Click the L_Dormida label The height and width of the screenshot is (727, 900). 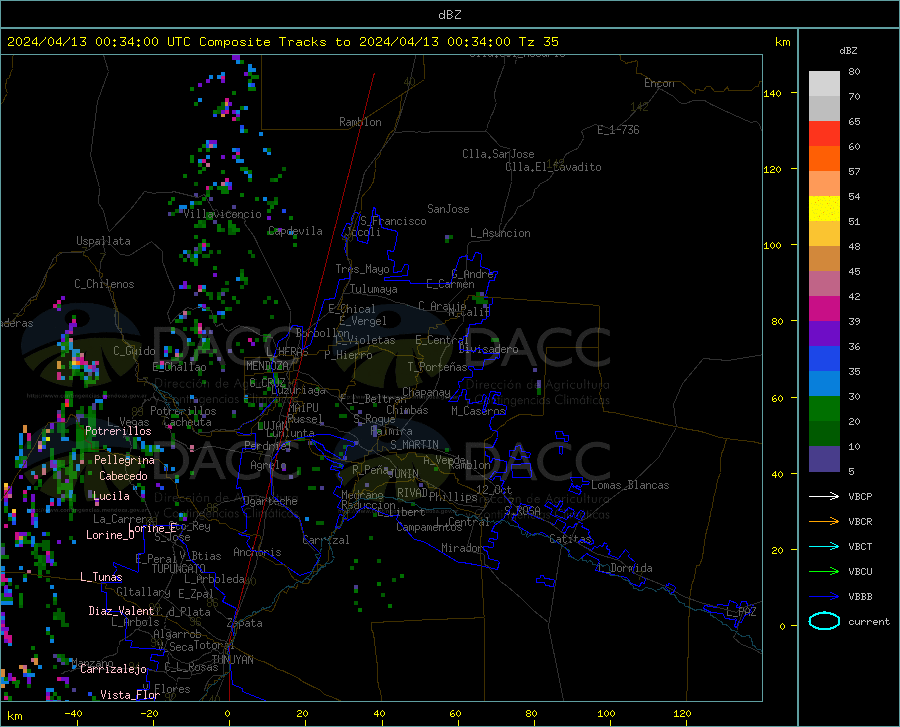[624, 568]
